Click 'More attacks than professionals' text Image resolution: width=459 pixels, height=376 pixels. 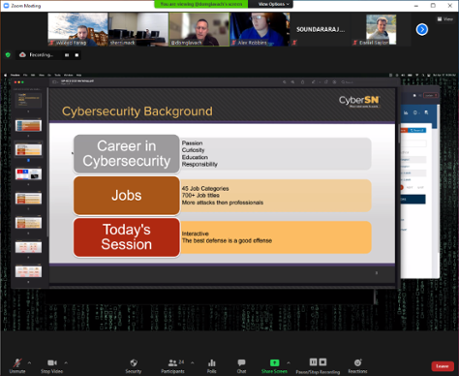click(222, 203)
